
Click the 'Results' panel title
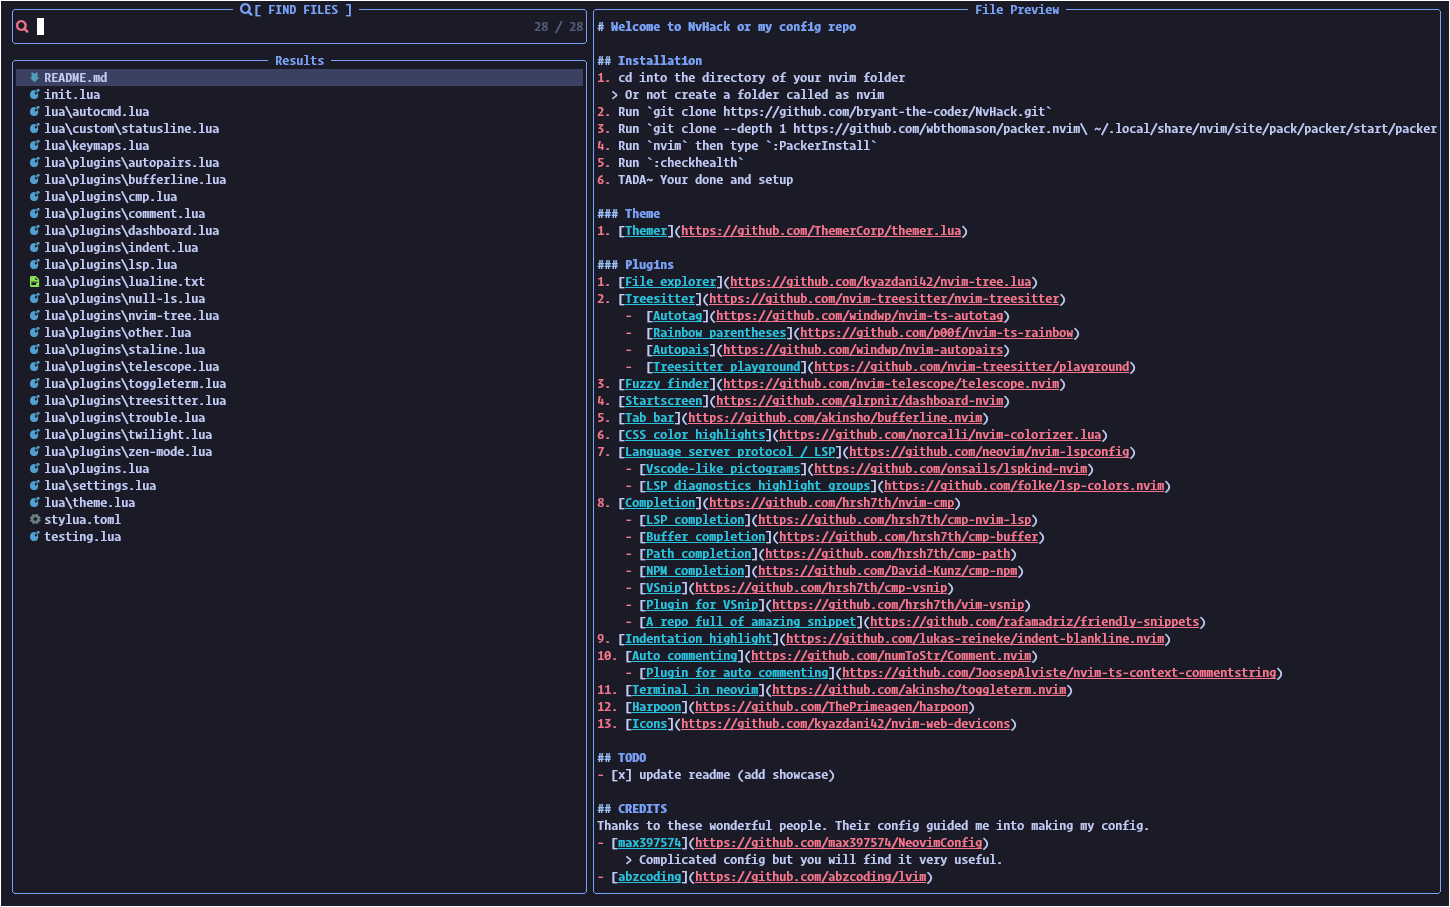[300, 61]
